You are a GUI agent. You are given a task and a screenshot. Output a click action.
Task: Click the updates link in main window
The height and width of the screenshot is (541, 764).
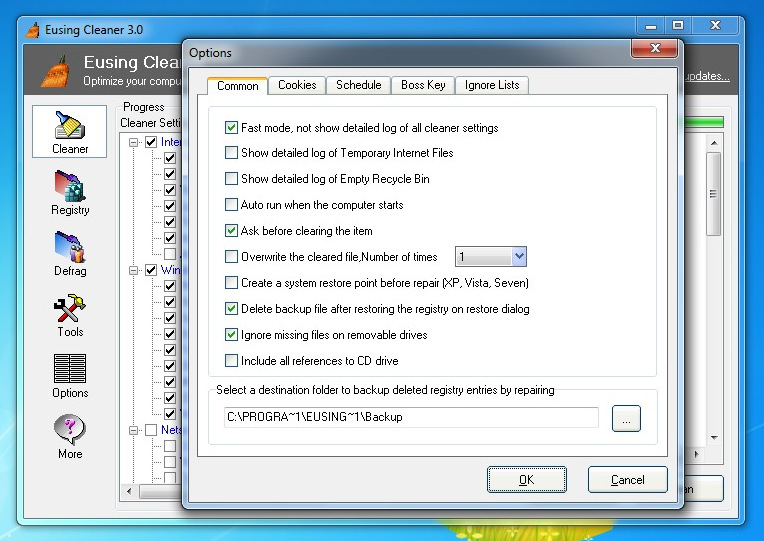[x=707, y=76]
